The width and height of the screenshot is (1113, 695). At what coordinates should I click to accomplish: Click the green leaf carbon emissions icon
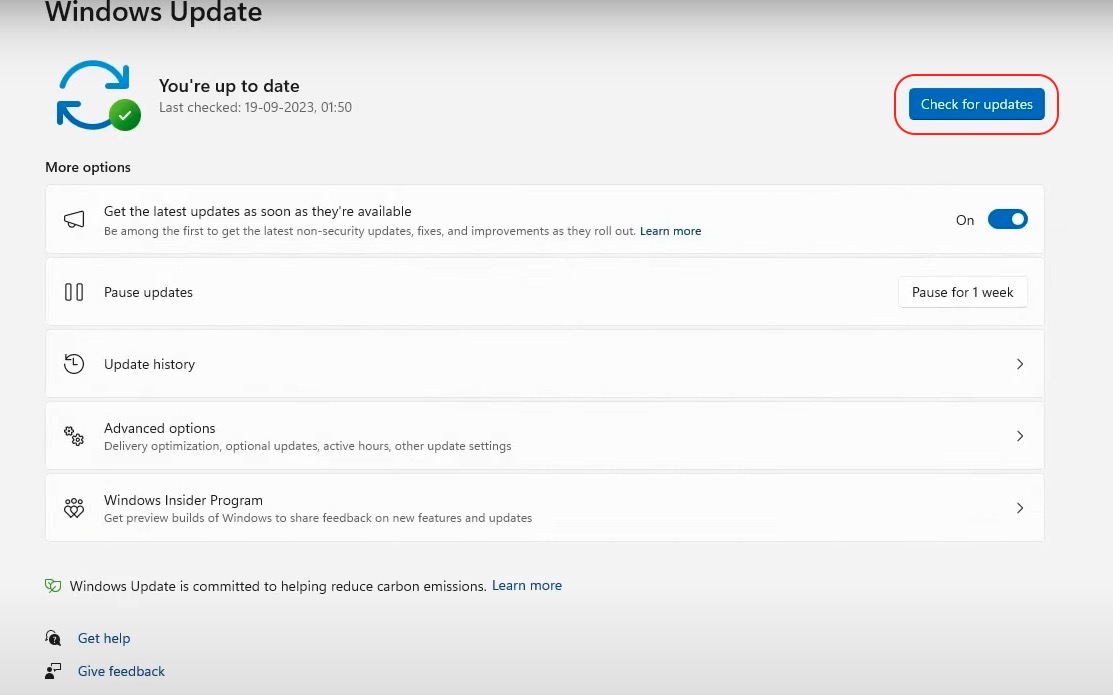coord(53,586)
